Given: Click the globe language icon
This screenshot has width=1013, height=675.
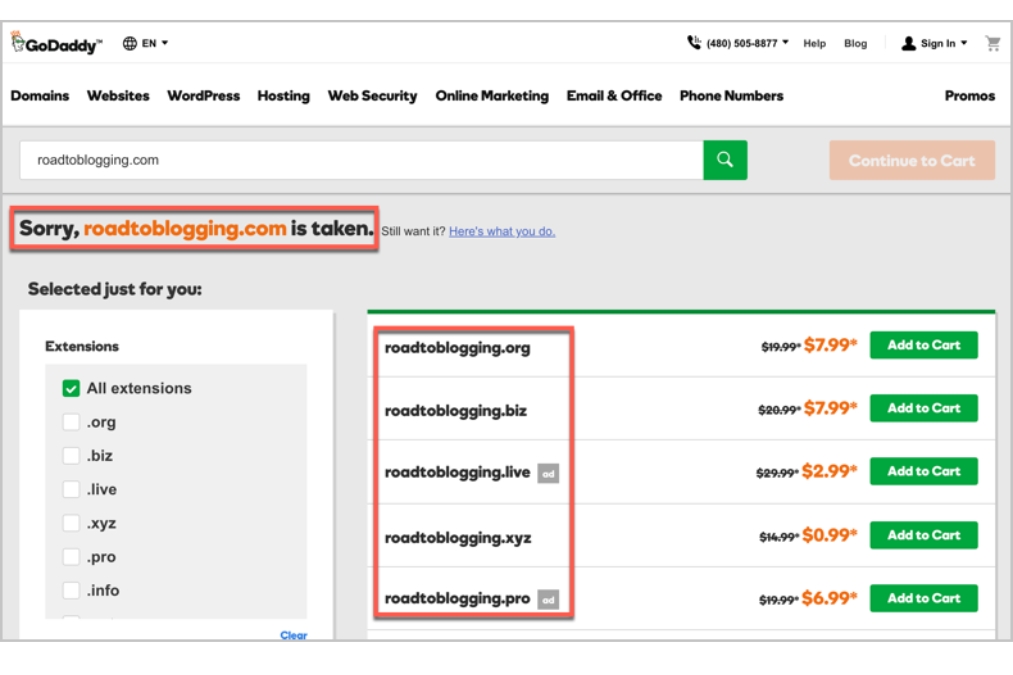Looking at the screenshot, I should pyautogui.click(x=130, y=43).
